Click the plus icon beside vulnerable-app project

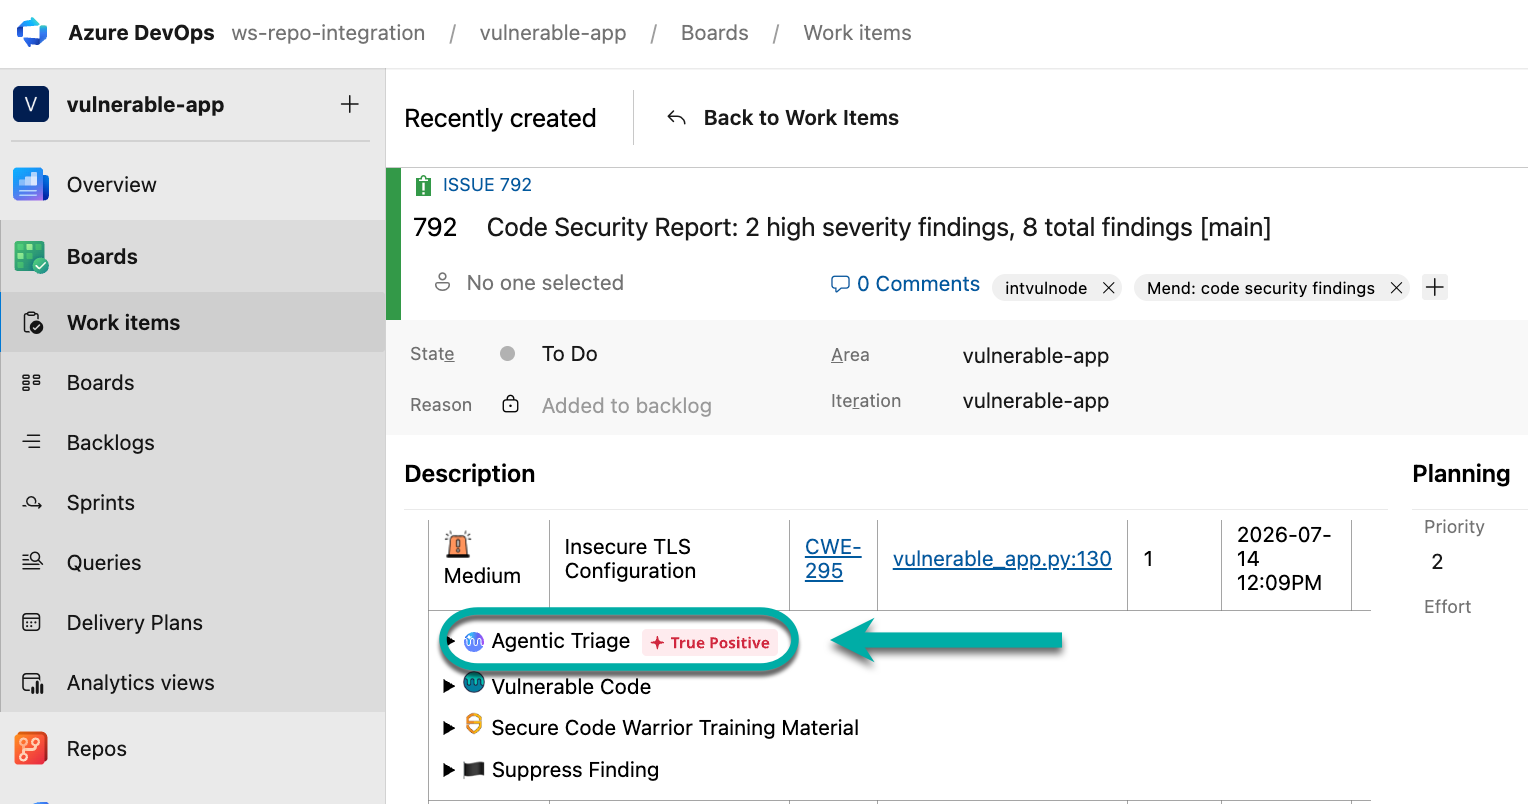pyautogui.click(x=350, y=104)
